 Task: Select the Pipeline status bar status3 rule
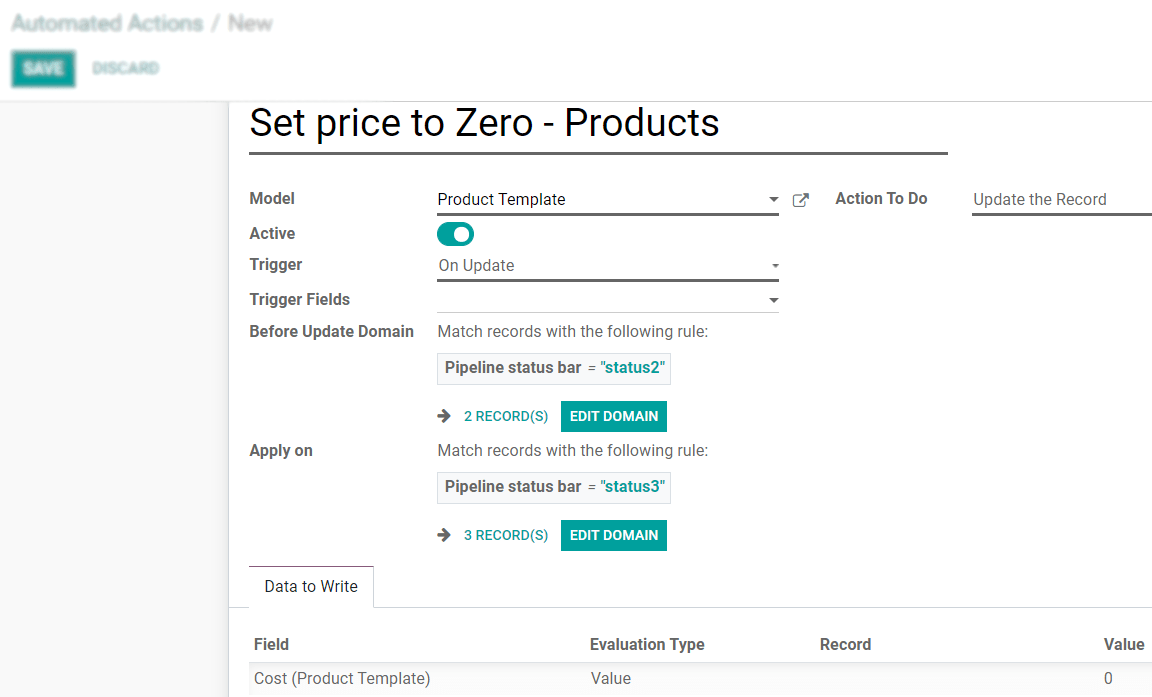tap(554, 487)
